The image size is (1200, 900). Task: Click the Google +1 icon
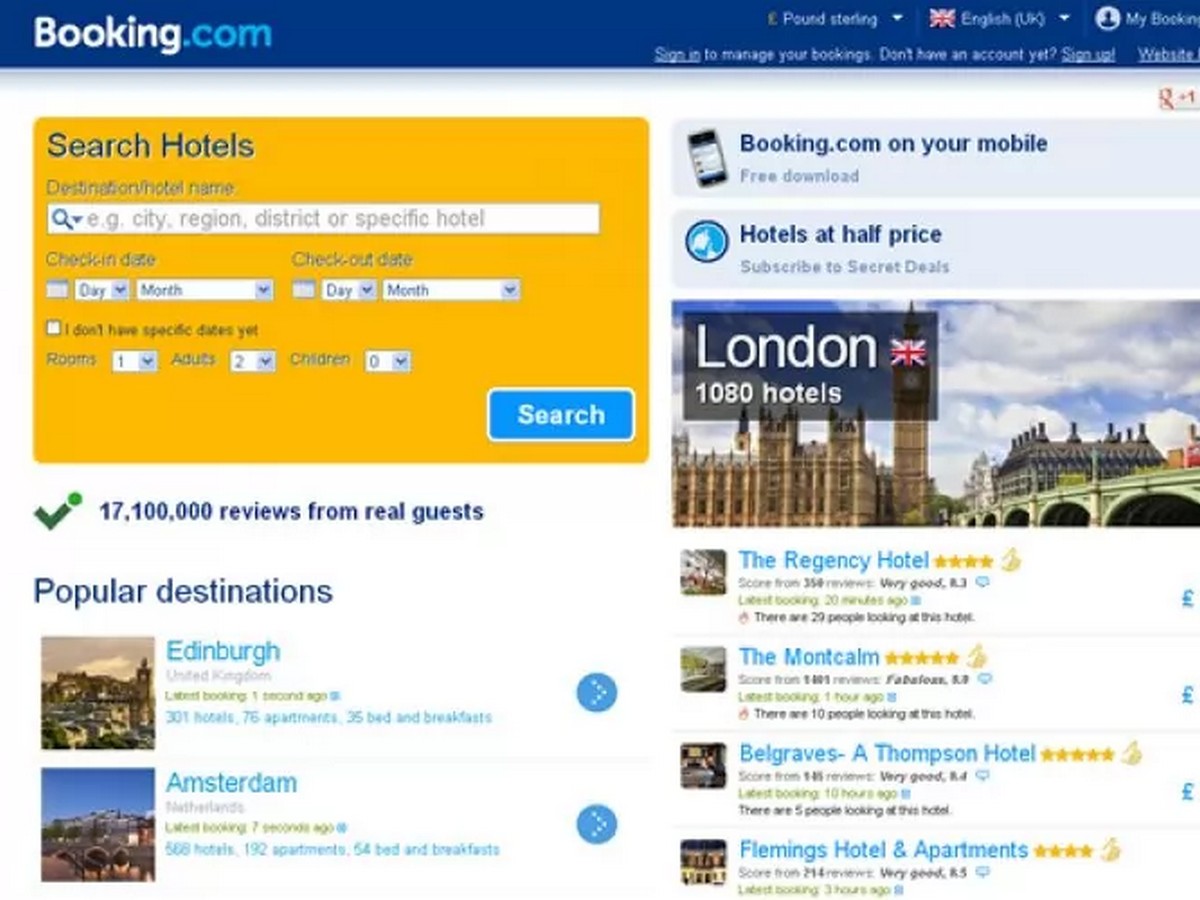click(1177, 98)
